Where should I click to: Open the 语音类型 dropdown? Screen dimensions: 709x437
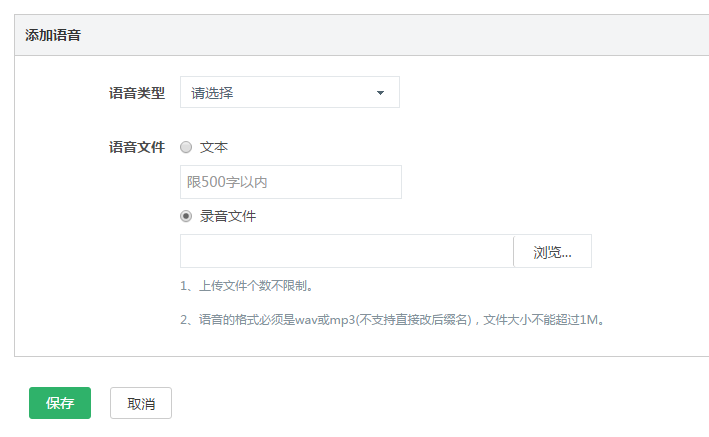point(289,93)
